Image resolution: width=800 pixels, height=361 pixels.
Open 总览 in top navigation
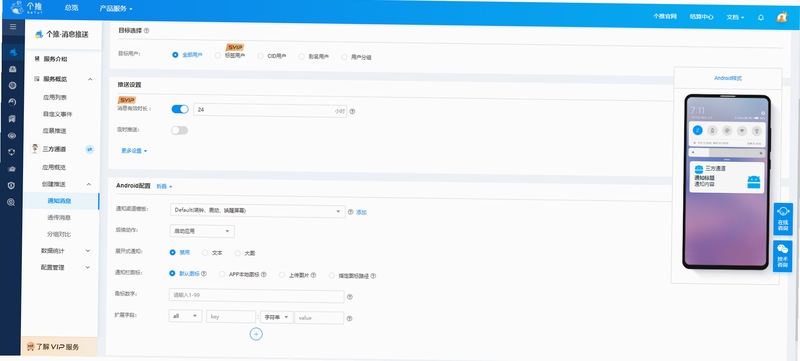(71, 8)
